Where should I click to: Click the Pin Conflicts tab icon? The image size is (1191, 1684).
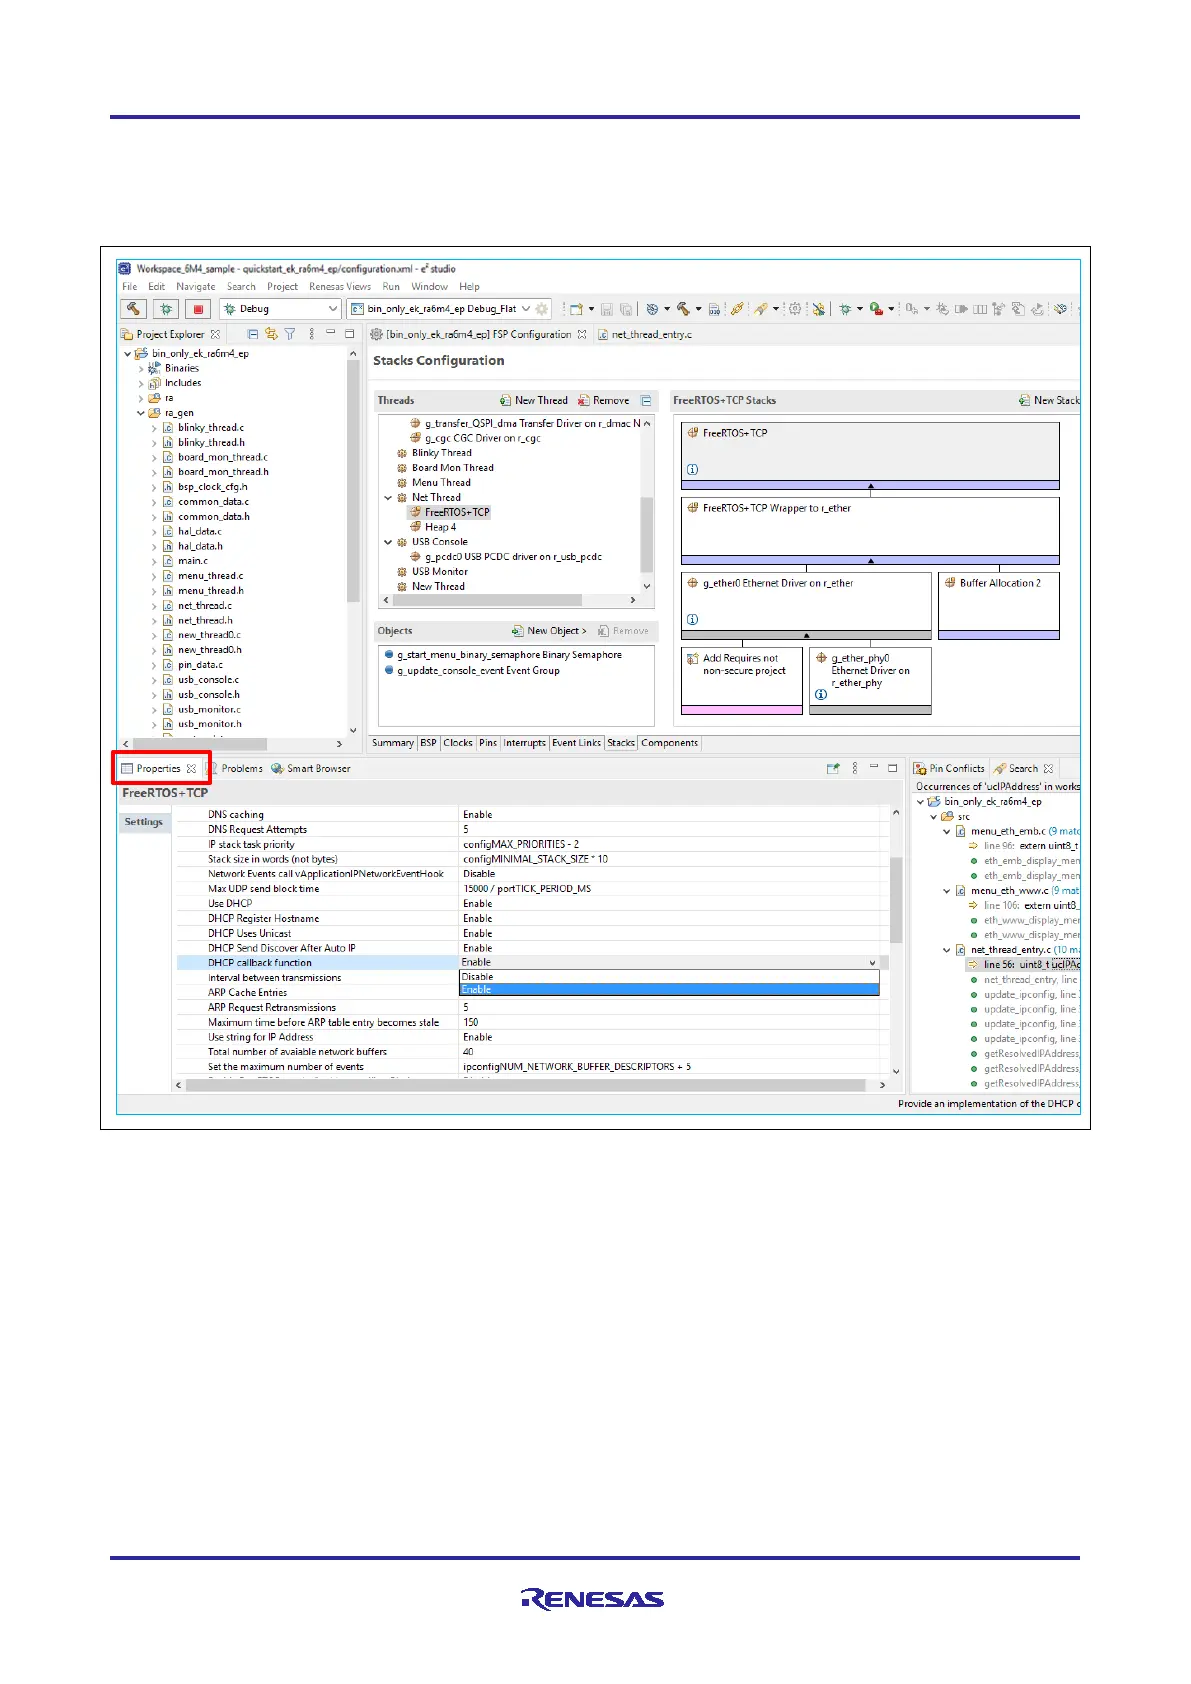click(x=920, y=768)
